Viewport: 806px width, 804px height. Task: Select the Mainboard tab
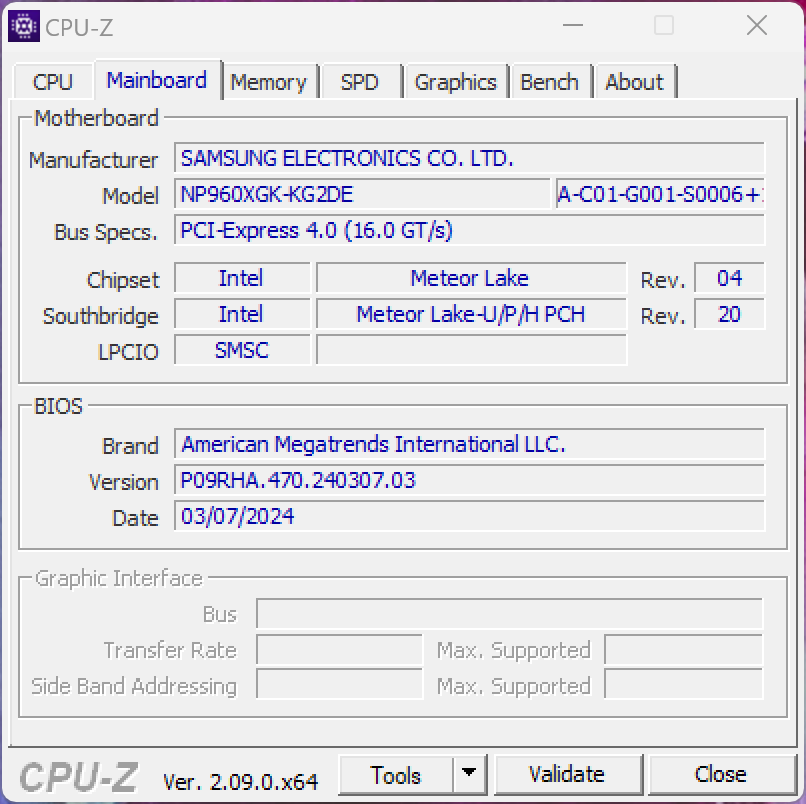point(157,80)
